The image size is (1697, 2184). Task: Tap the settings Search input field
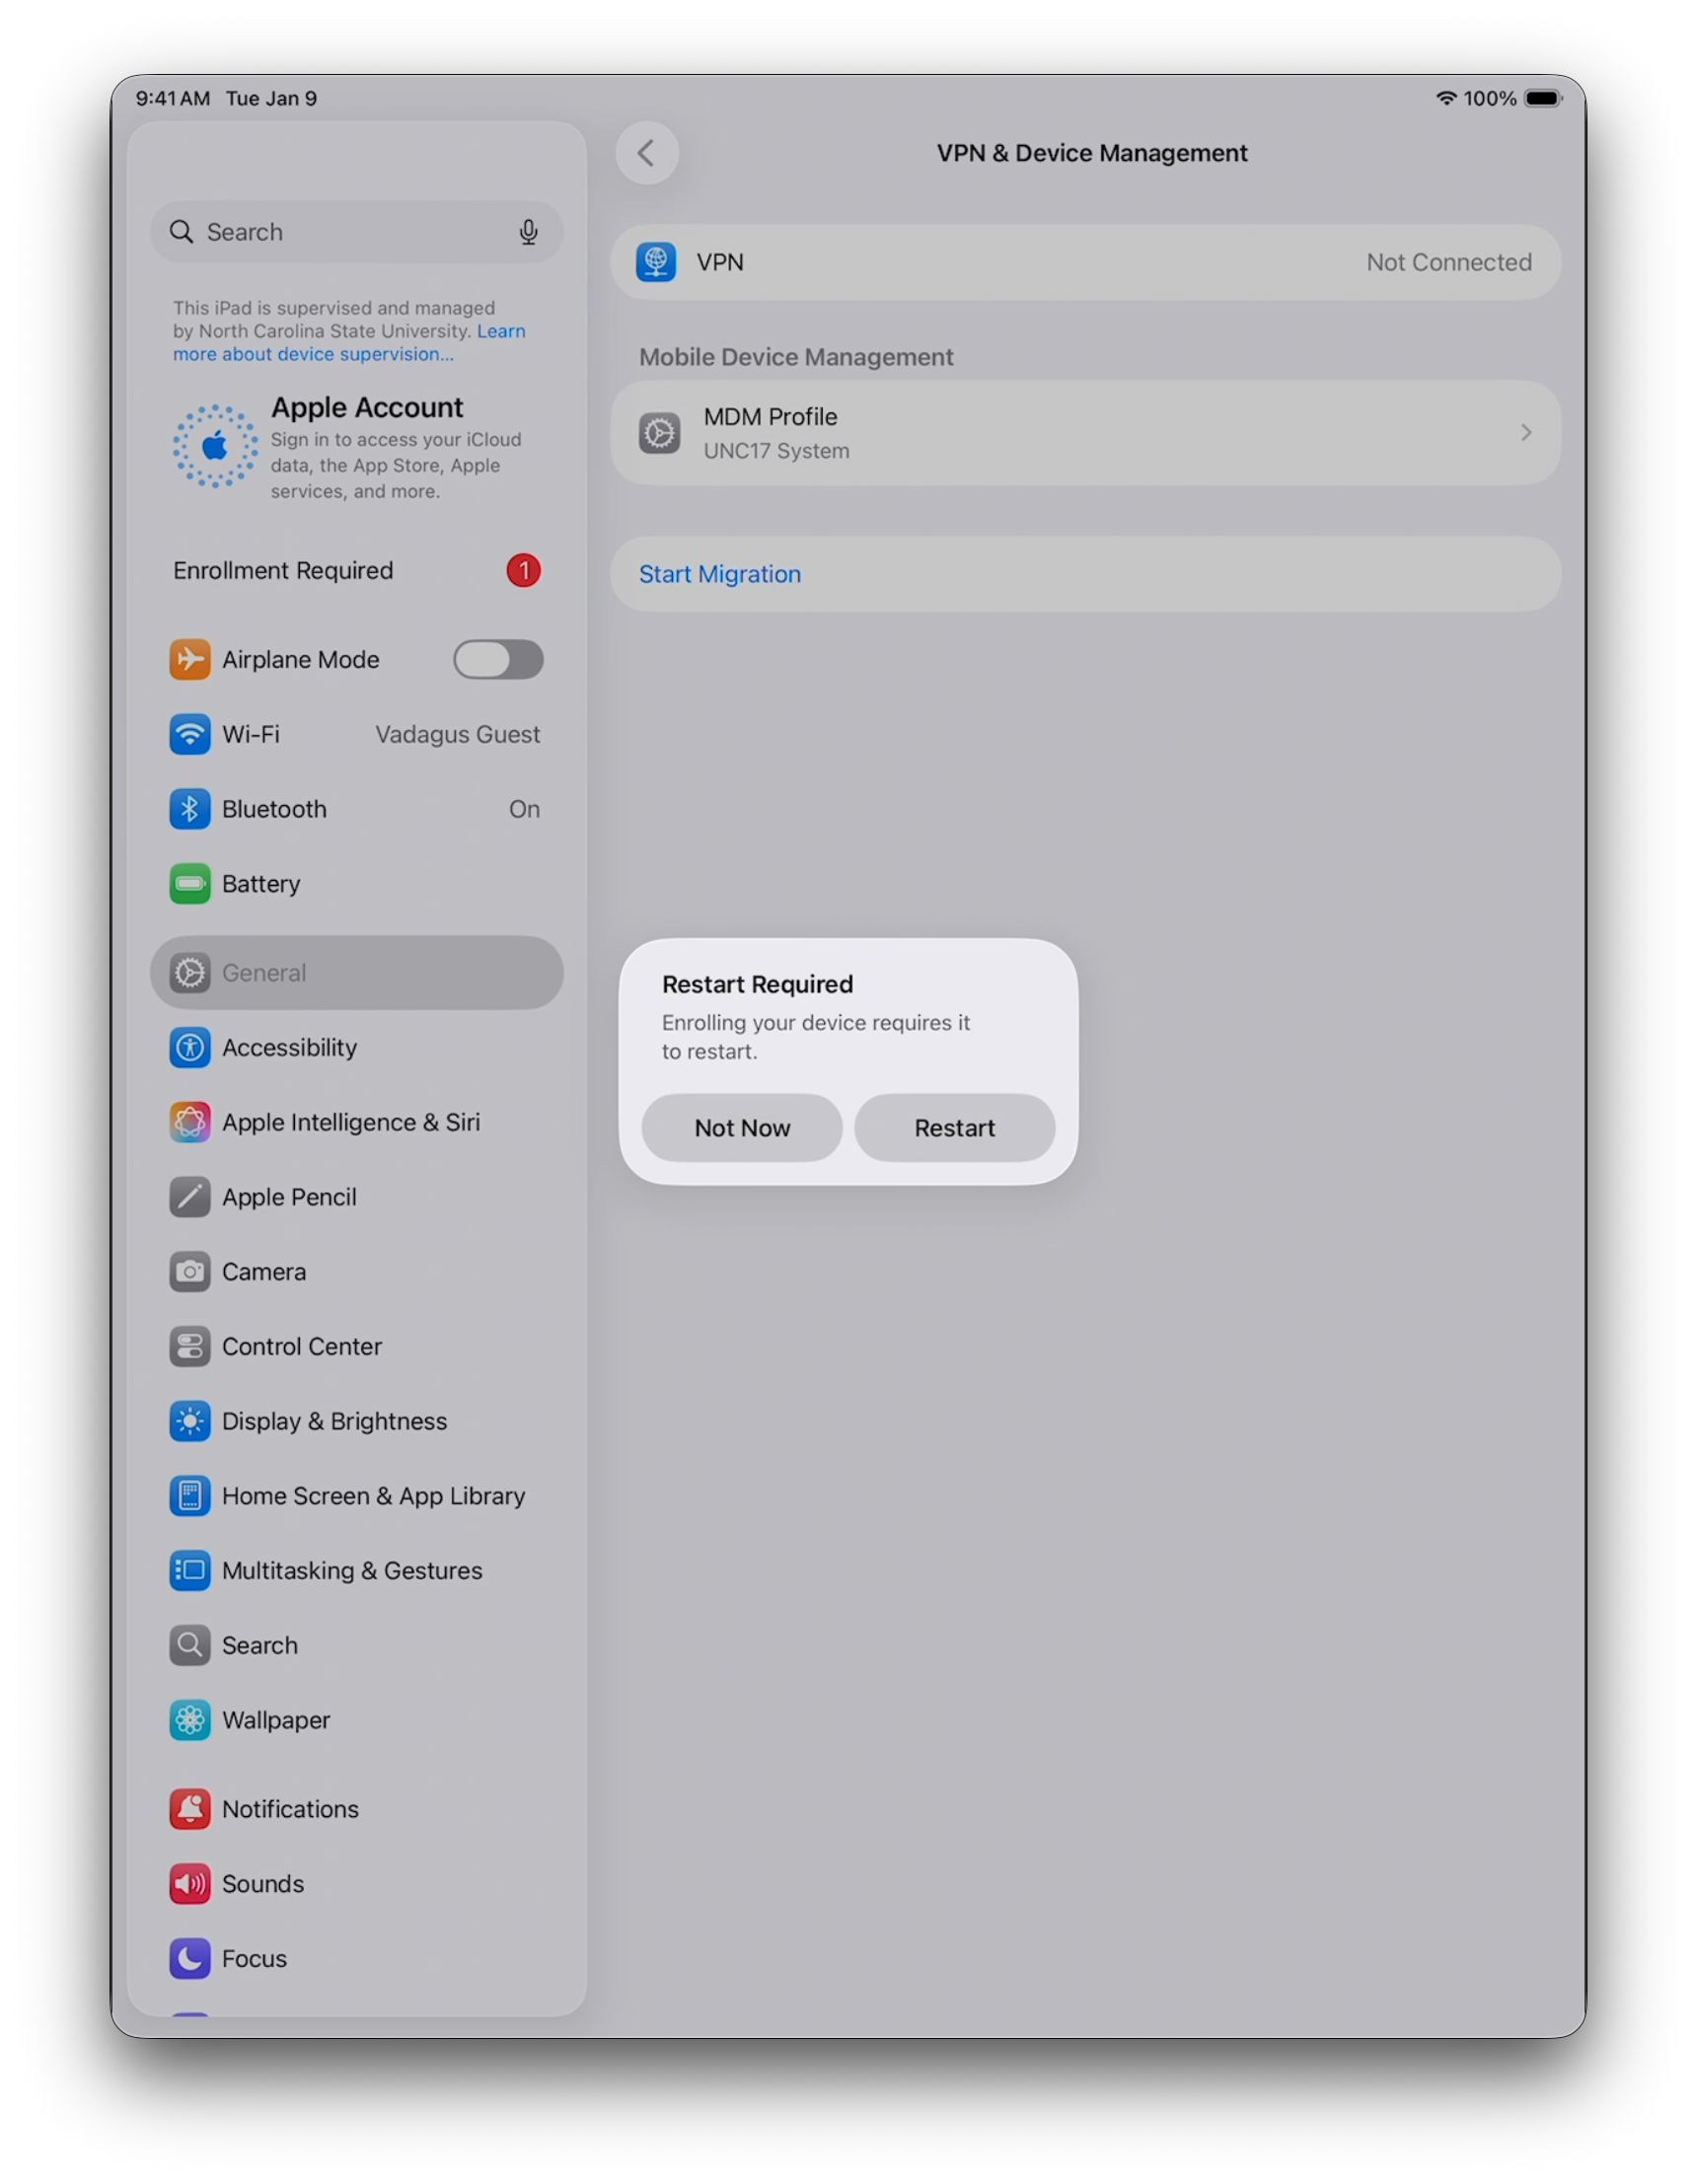357,232
